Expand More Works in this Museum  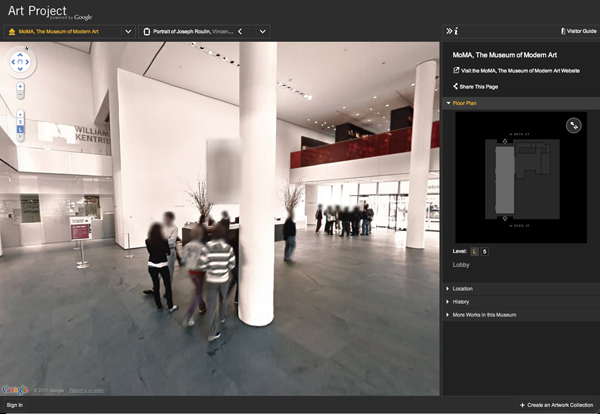coord(521,315)
